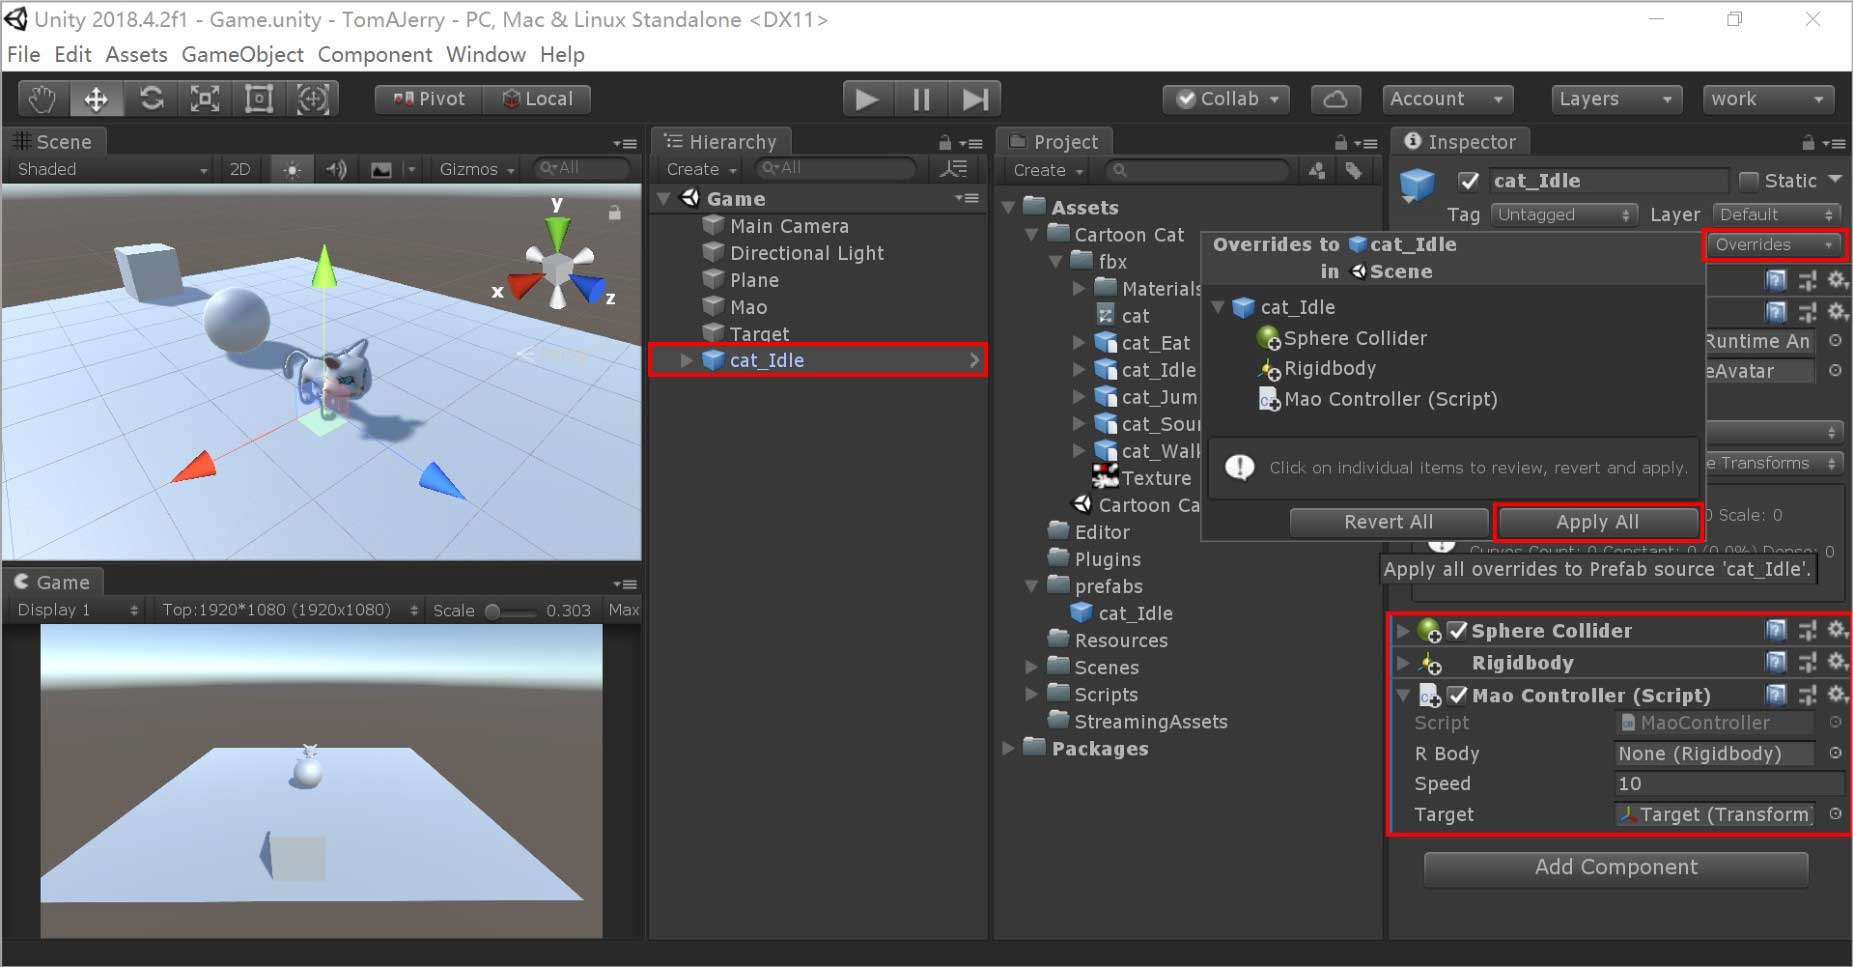Image resolution: width=1853 pixels, height=967 pixels.
Task: Click the Revert All button
Action: (1388, 522)
